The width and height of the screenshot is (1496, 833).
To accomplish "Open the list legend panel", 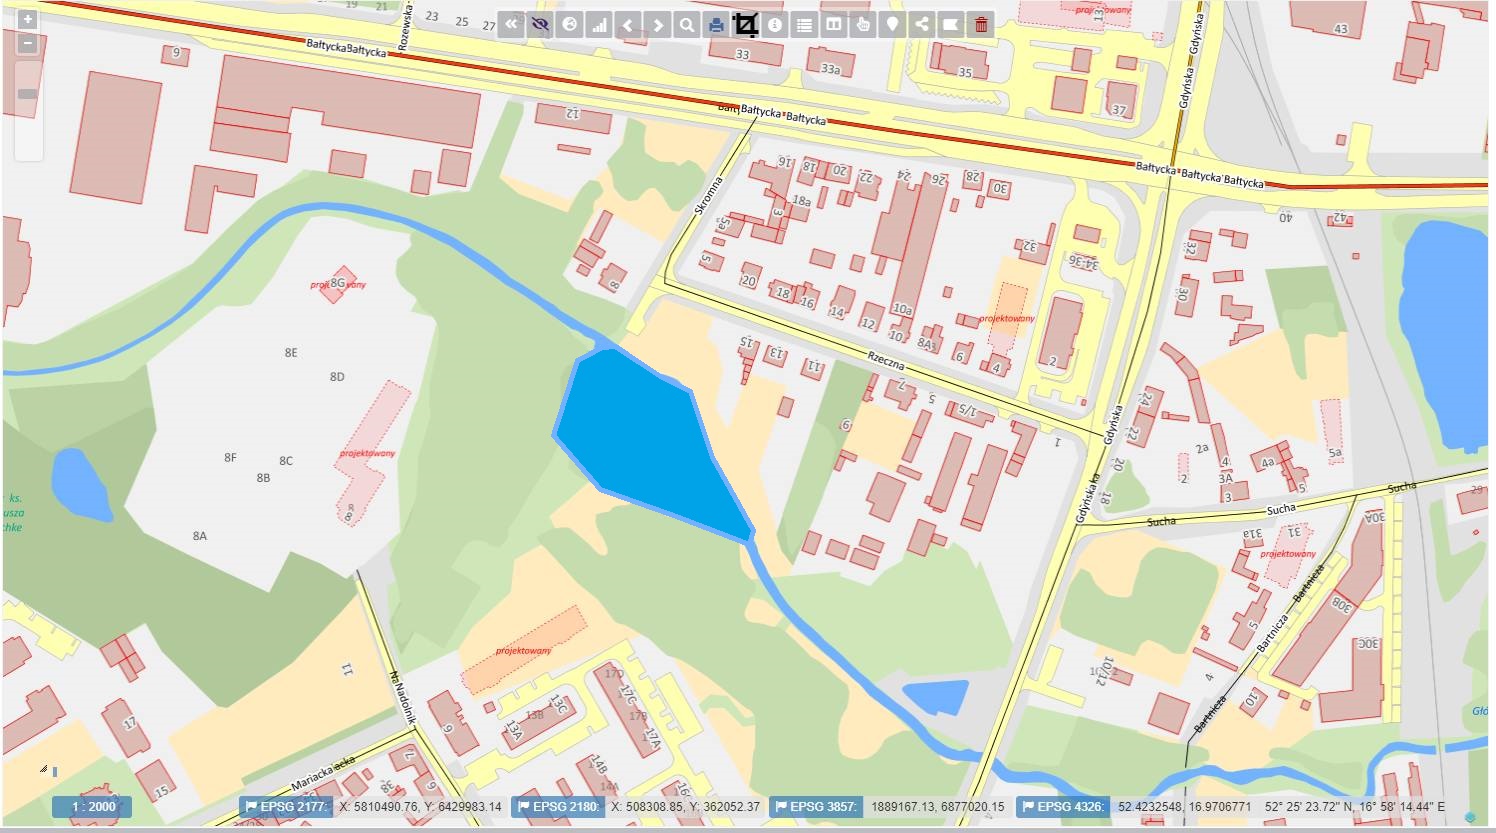I will (x=805, y=25).
